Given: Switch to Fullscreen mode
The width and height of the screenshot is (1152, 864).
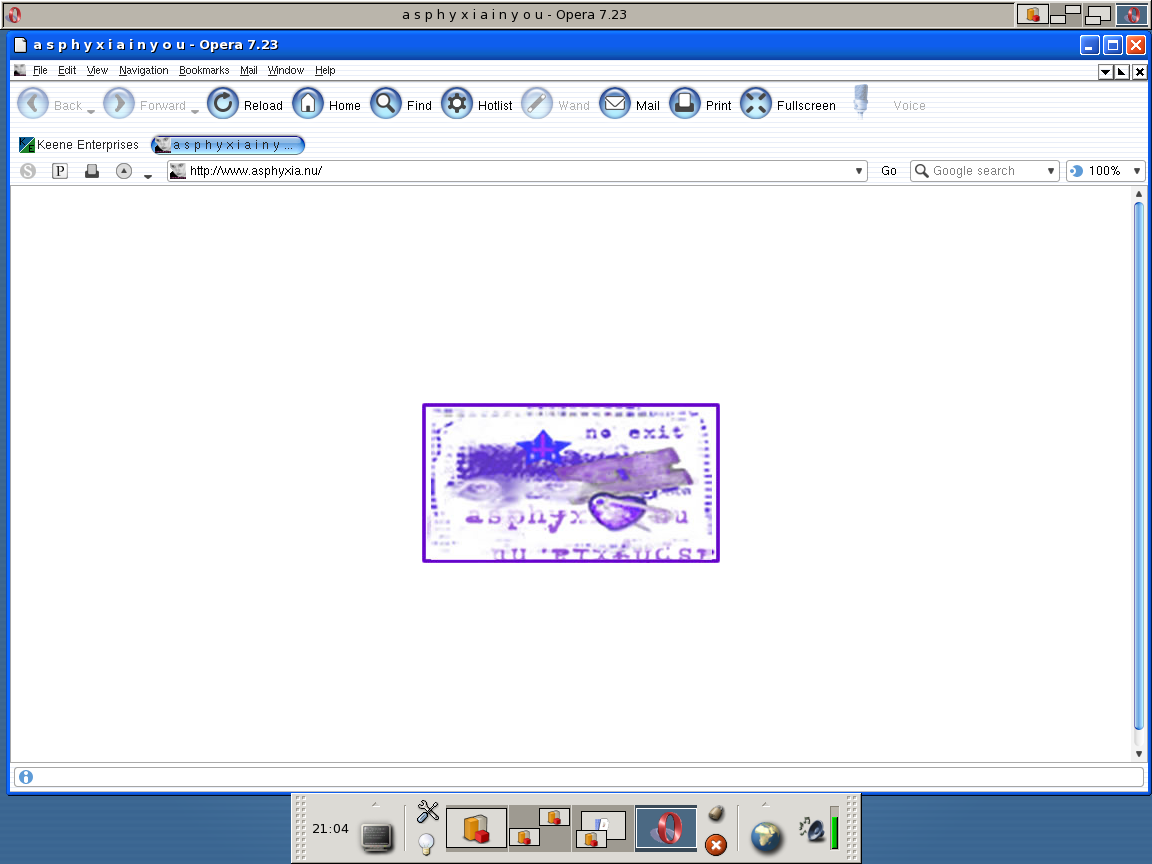Looking at the screenshot, I should tap(756, 104).
